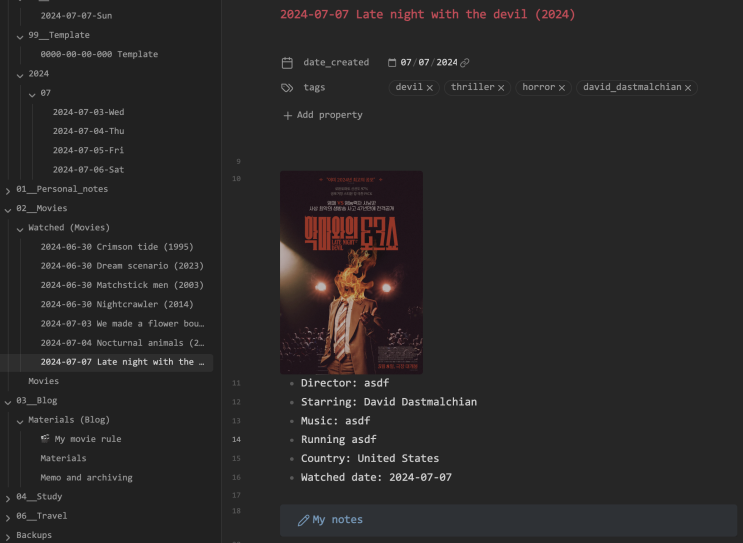The height and width of the screenshot is (543, 743).
Task: Collapse the Materials (Blog) folder
Action: 20,421
